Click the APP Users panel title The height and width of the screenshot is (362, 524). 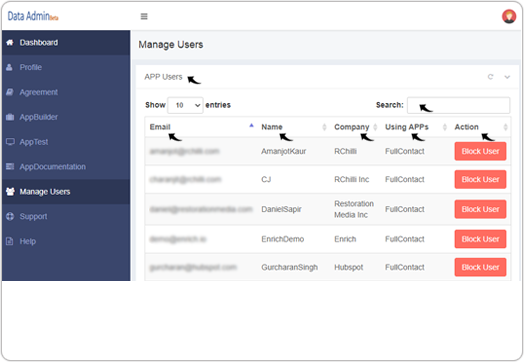tap(163, 77)
